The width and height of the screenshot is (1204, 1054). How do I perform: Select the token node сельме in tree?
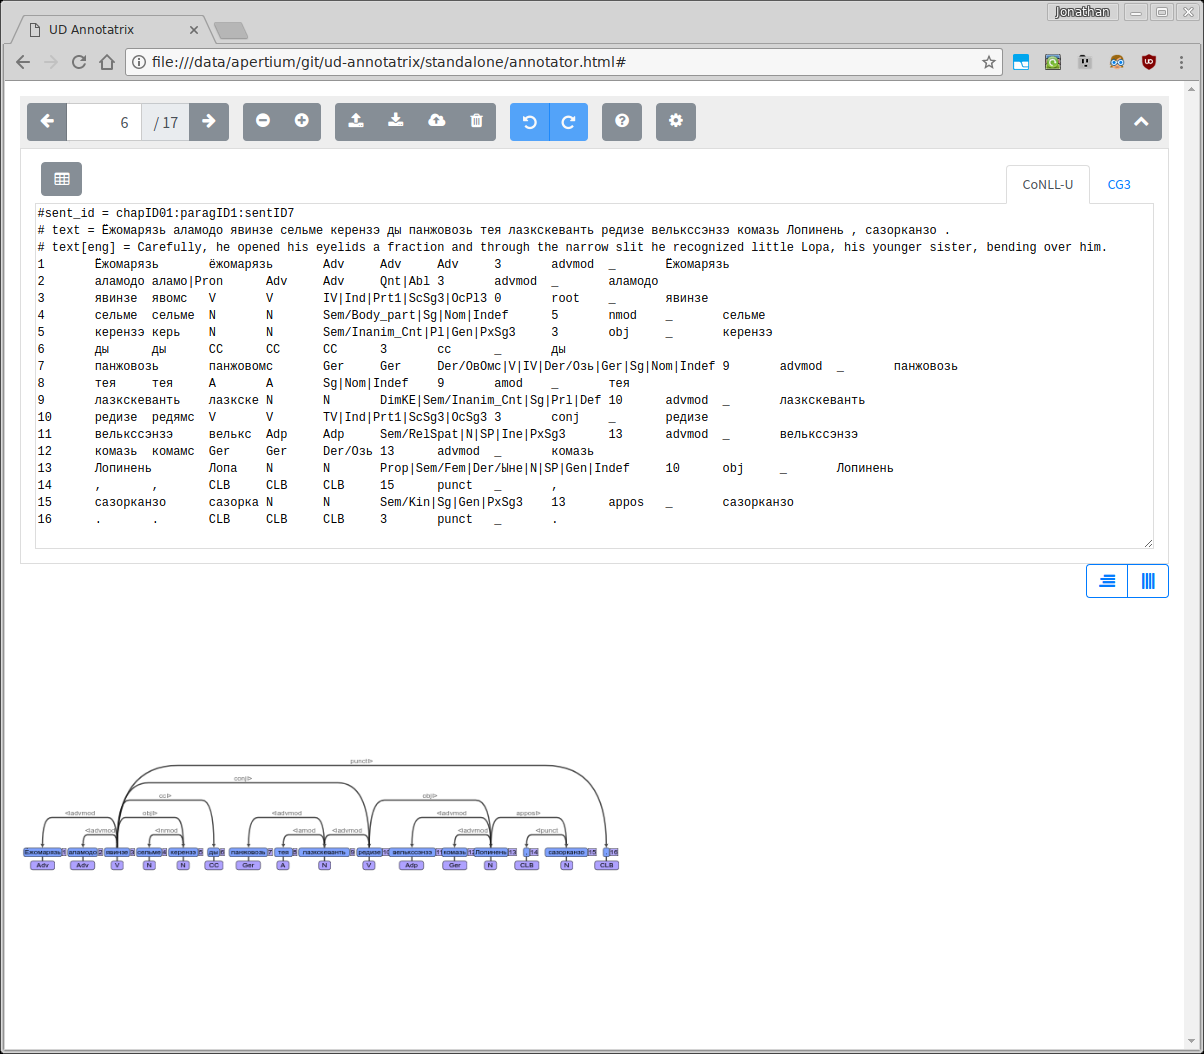coord(149,852)
